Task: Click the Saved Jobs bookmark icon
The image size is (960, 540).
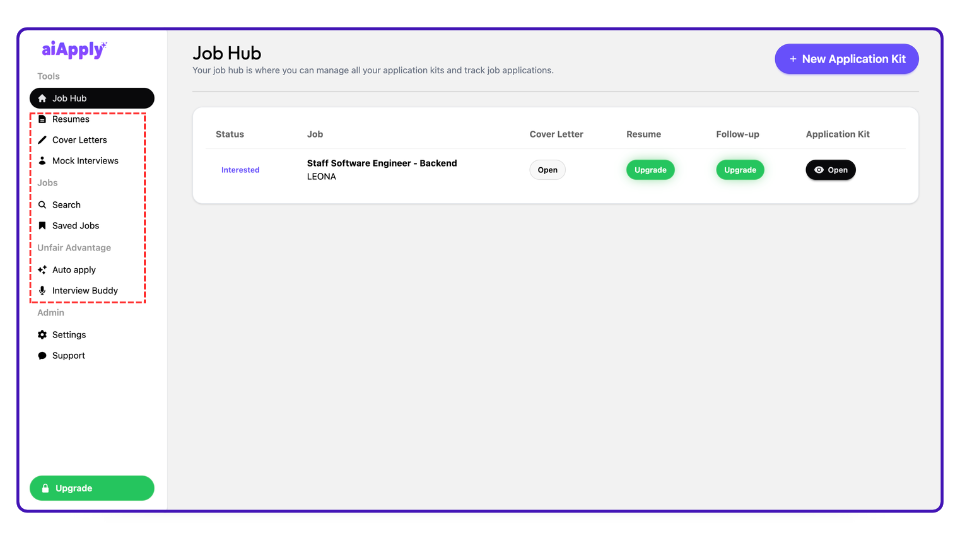Action: 42,225
